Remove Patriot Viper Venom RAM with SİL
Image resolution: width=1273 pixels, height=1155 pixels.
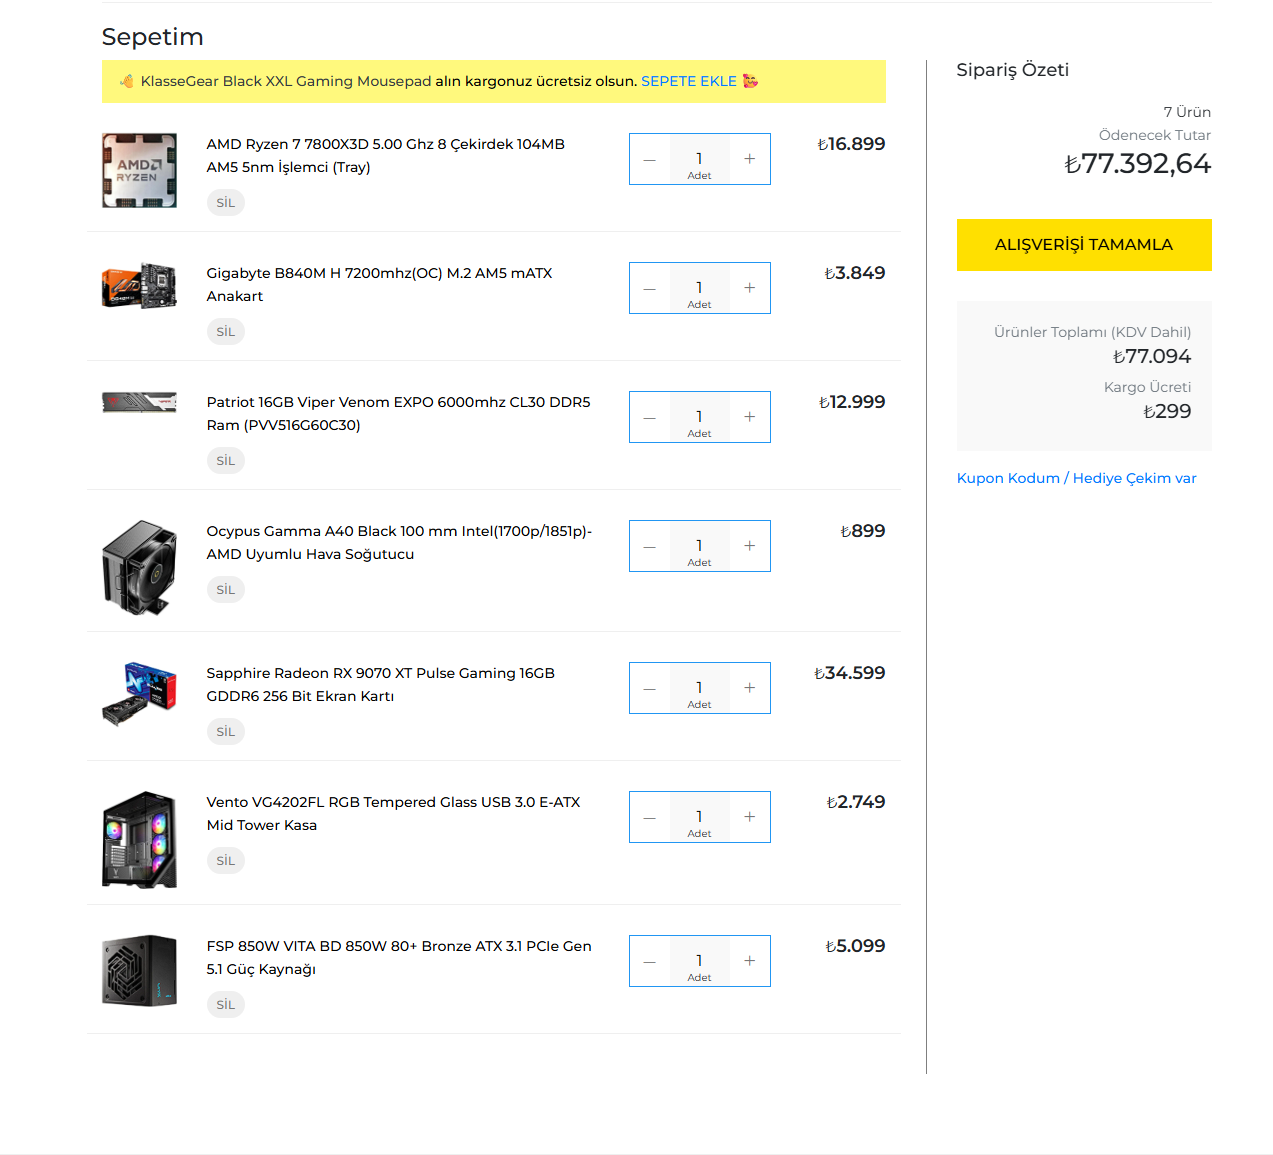226,461
